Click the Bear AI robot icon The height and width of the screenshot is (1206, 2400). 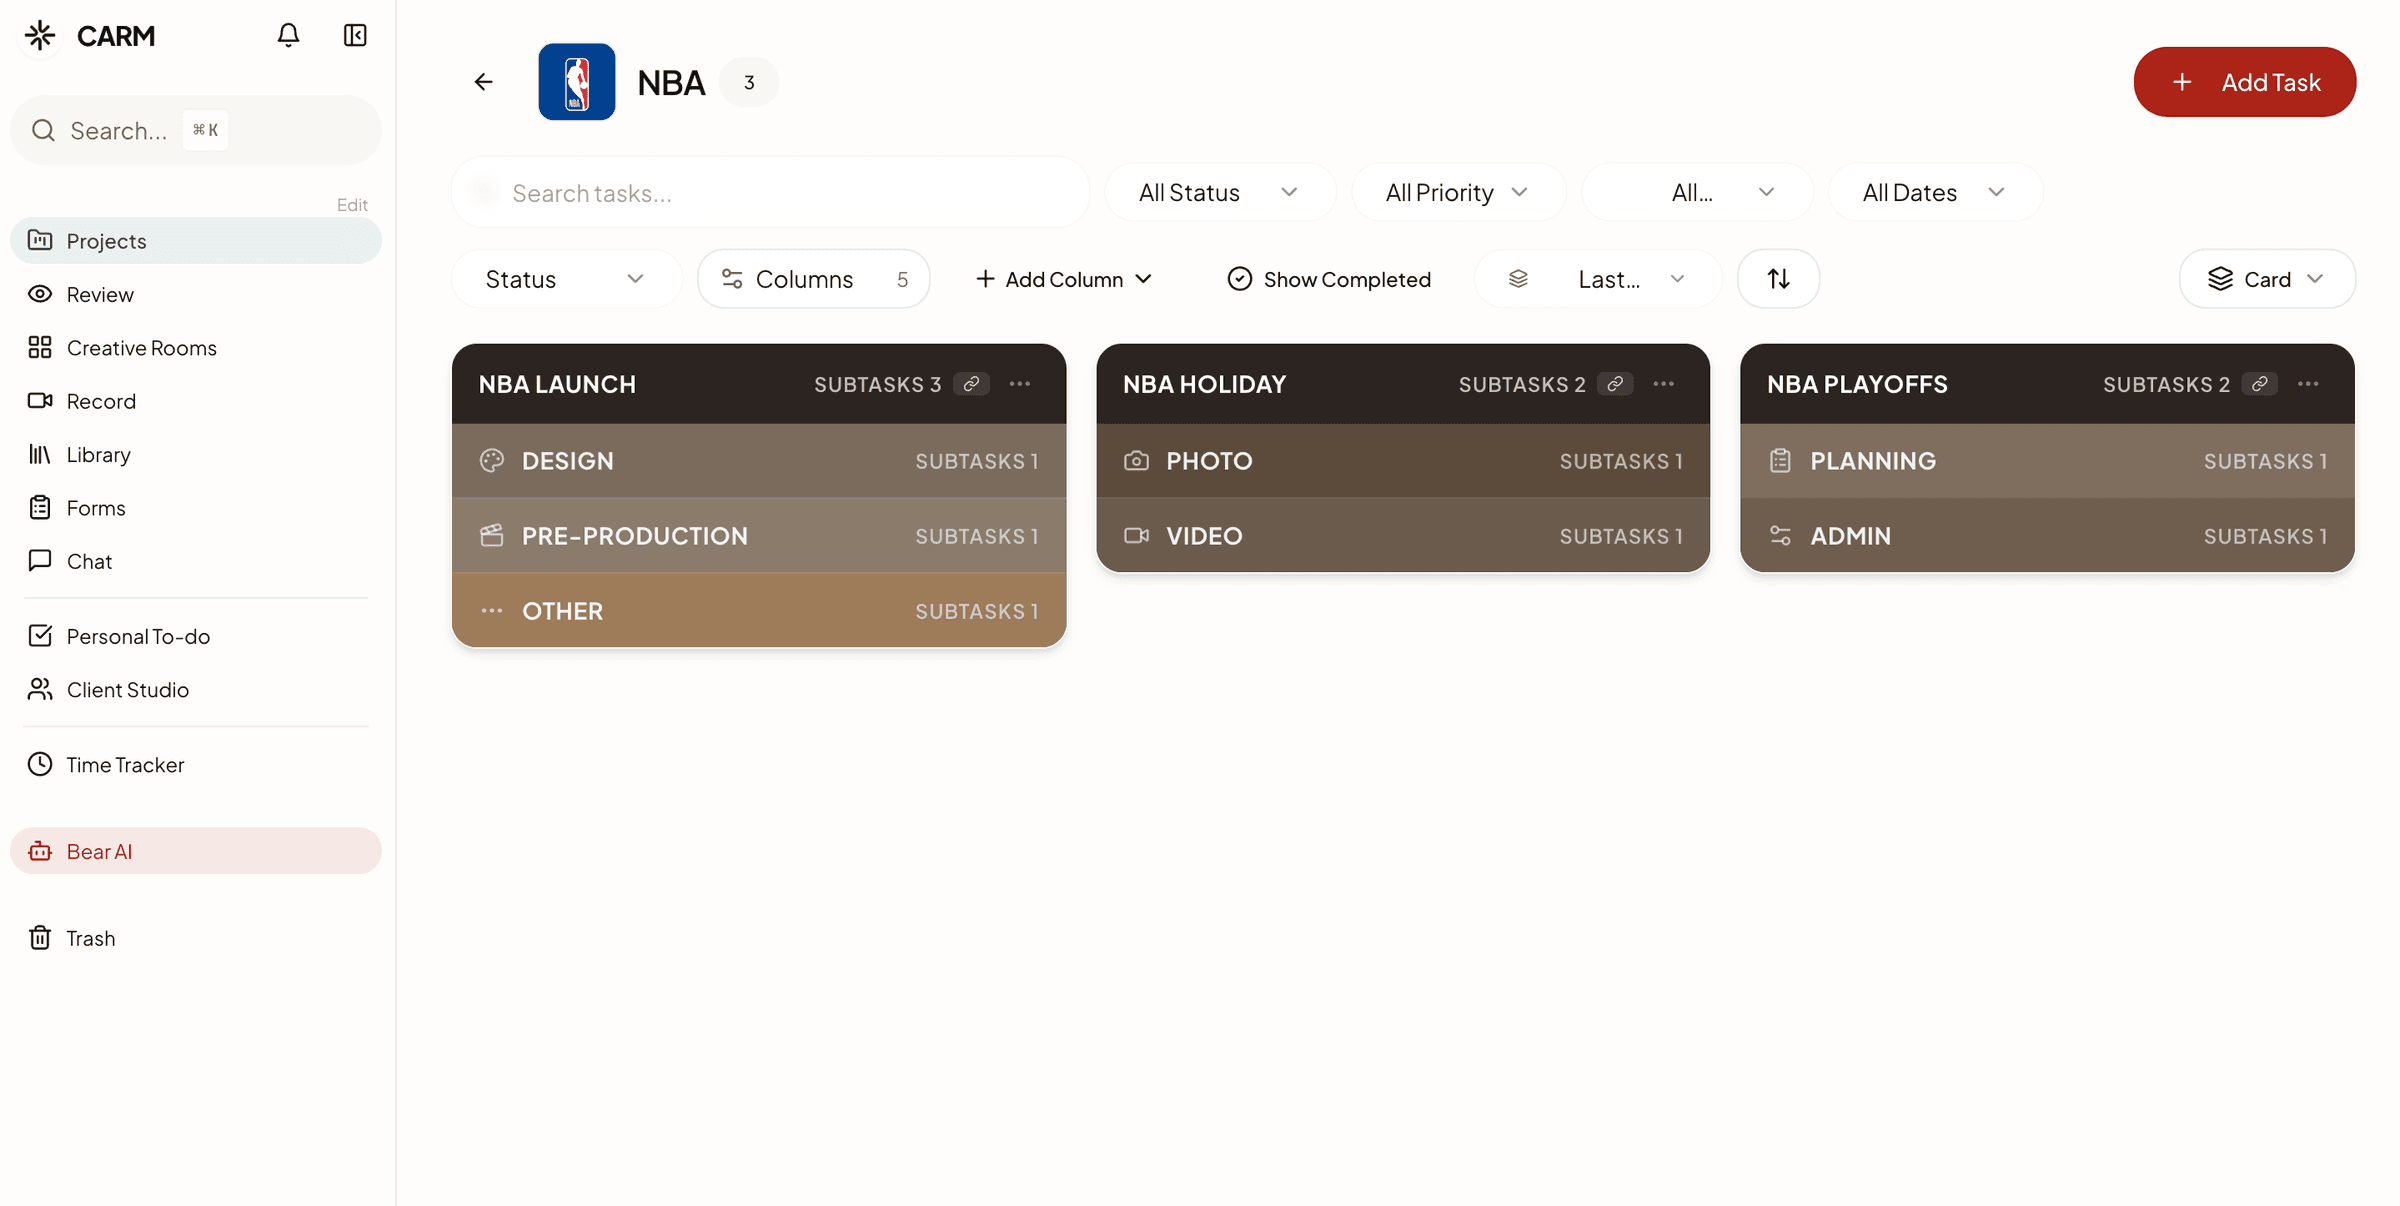40,851
